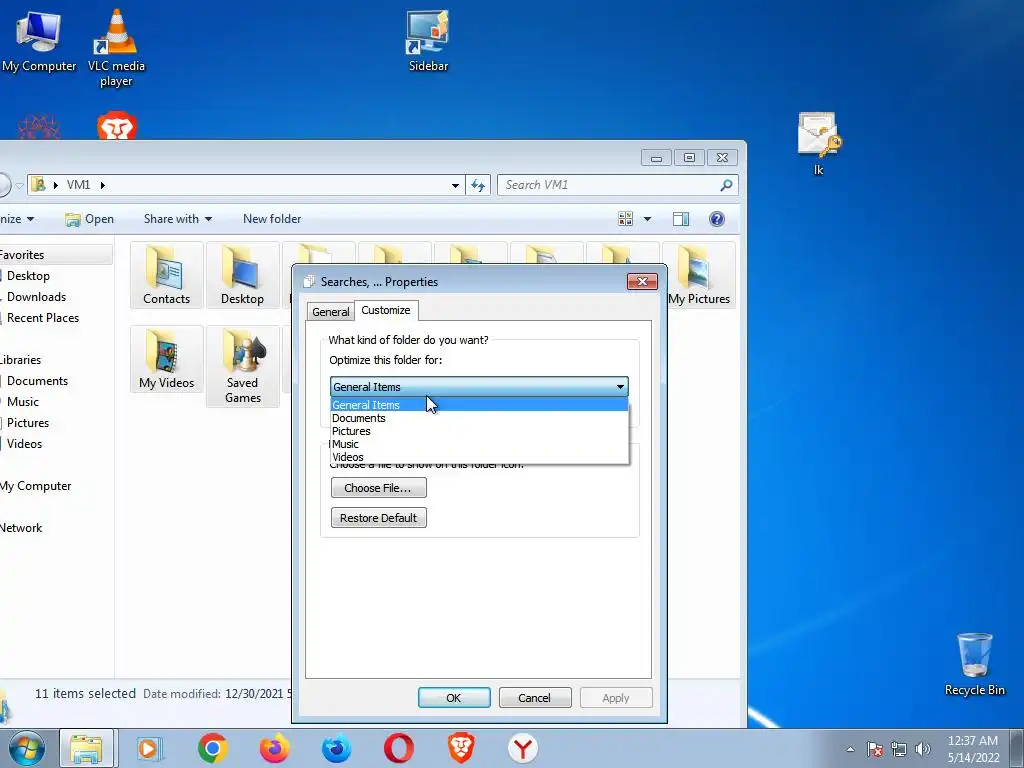Open My Computer desktop icon
Screen dimensions: 1024x768
(x=39, y=42)
